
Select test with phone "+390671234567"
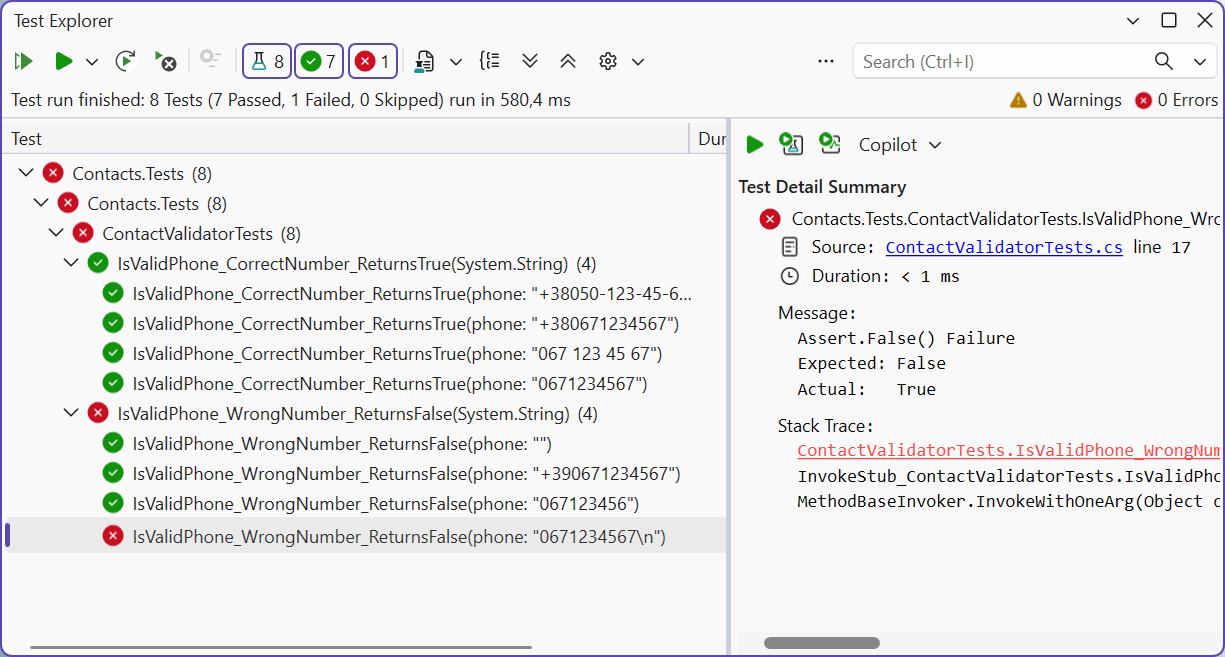pyautogui.click(x=364, y=474)
